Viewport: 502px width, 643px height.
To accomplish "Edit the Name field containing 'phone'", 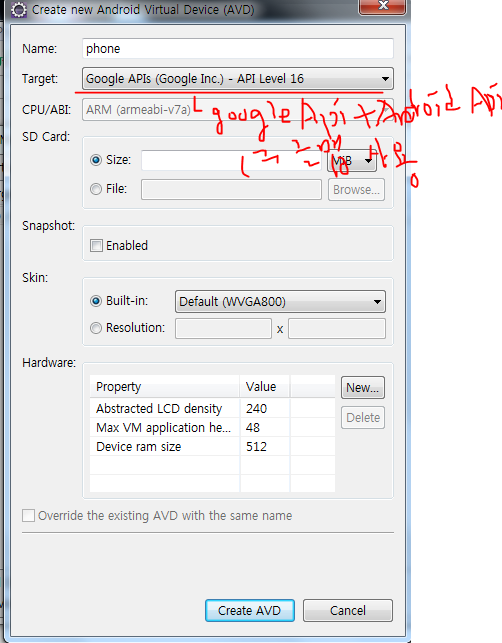I will pyautogui.click(x=238, y=48).
